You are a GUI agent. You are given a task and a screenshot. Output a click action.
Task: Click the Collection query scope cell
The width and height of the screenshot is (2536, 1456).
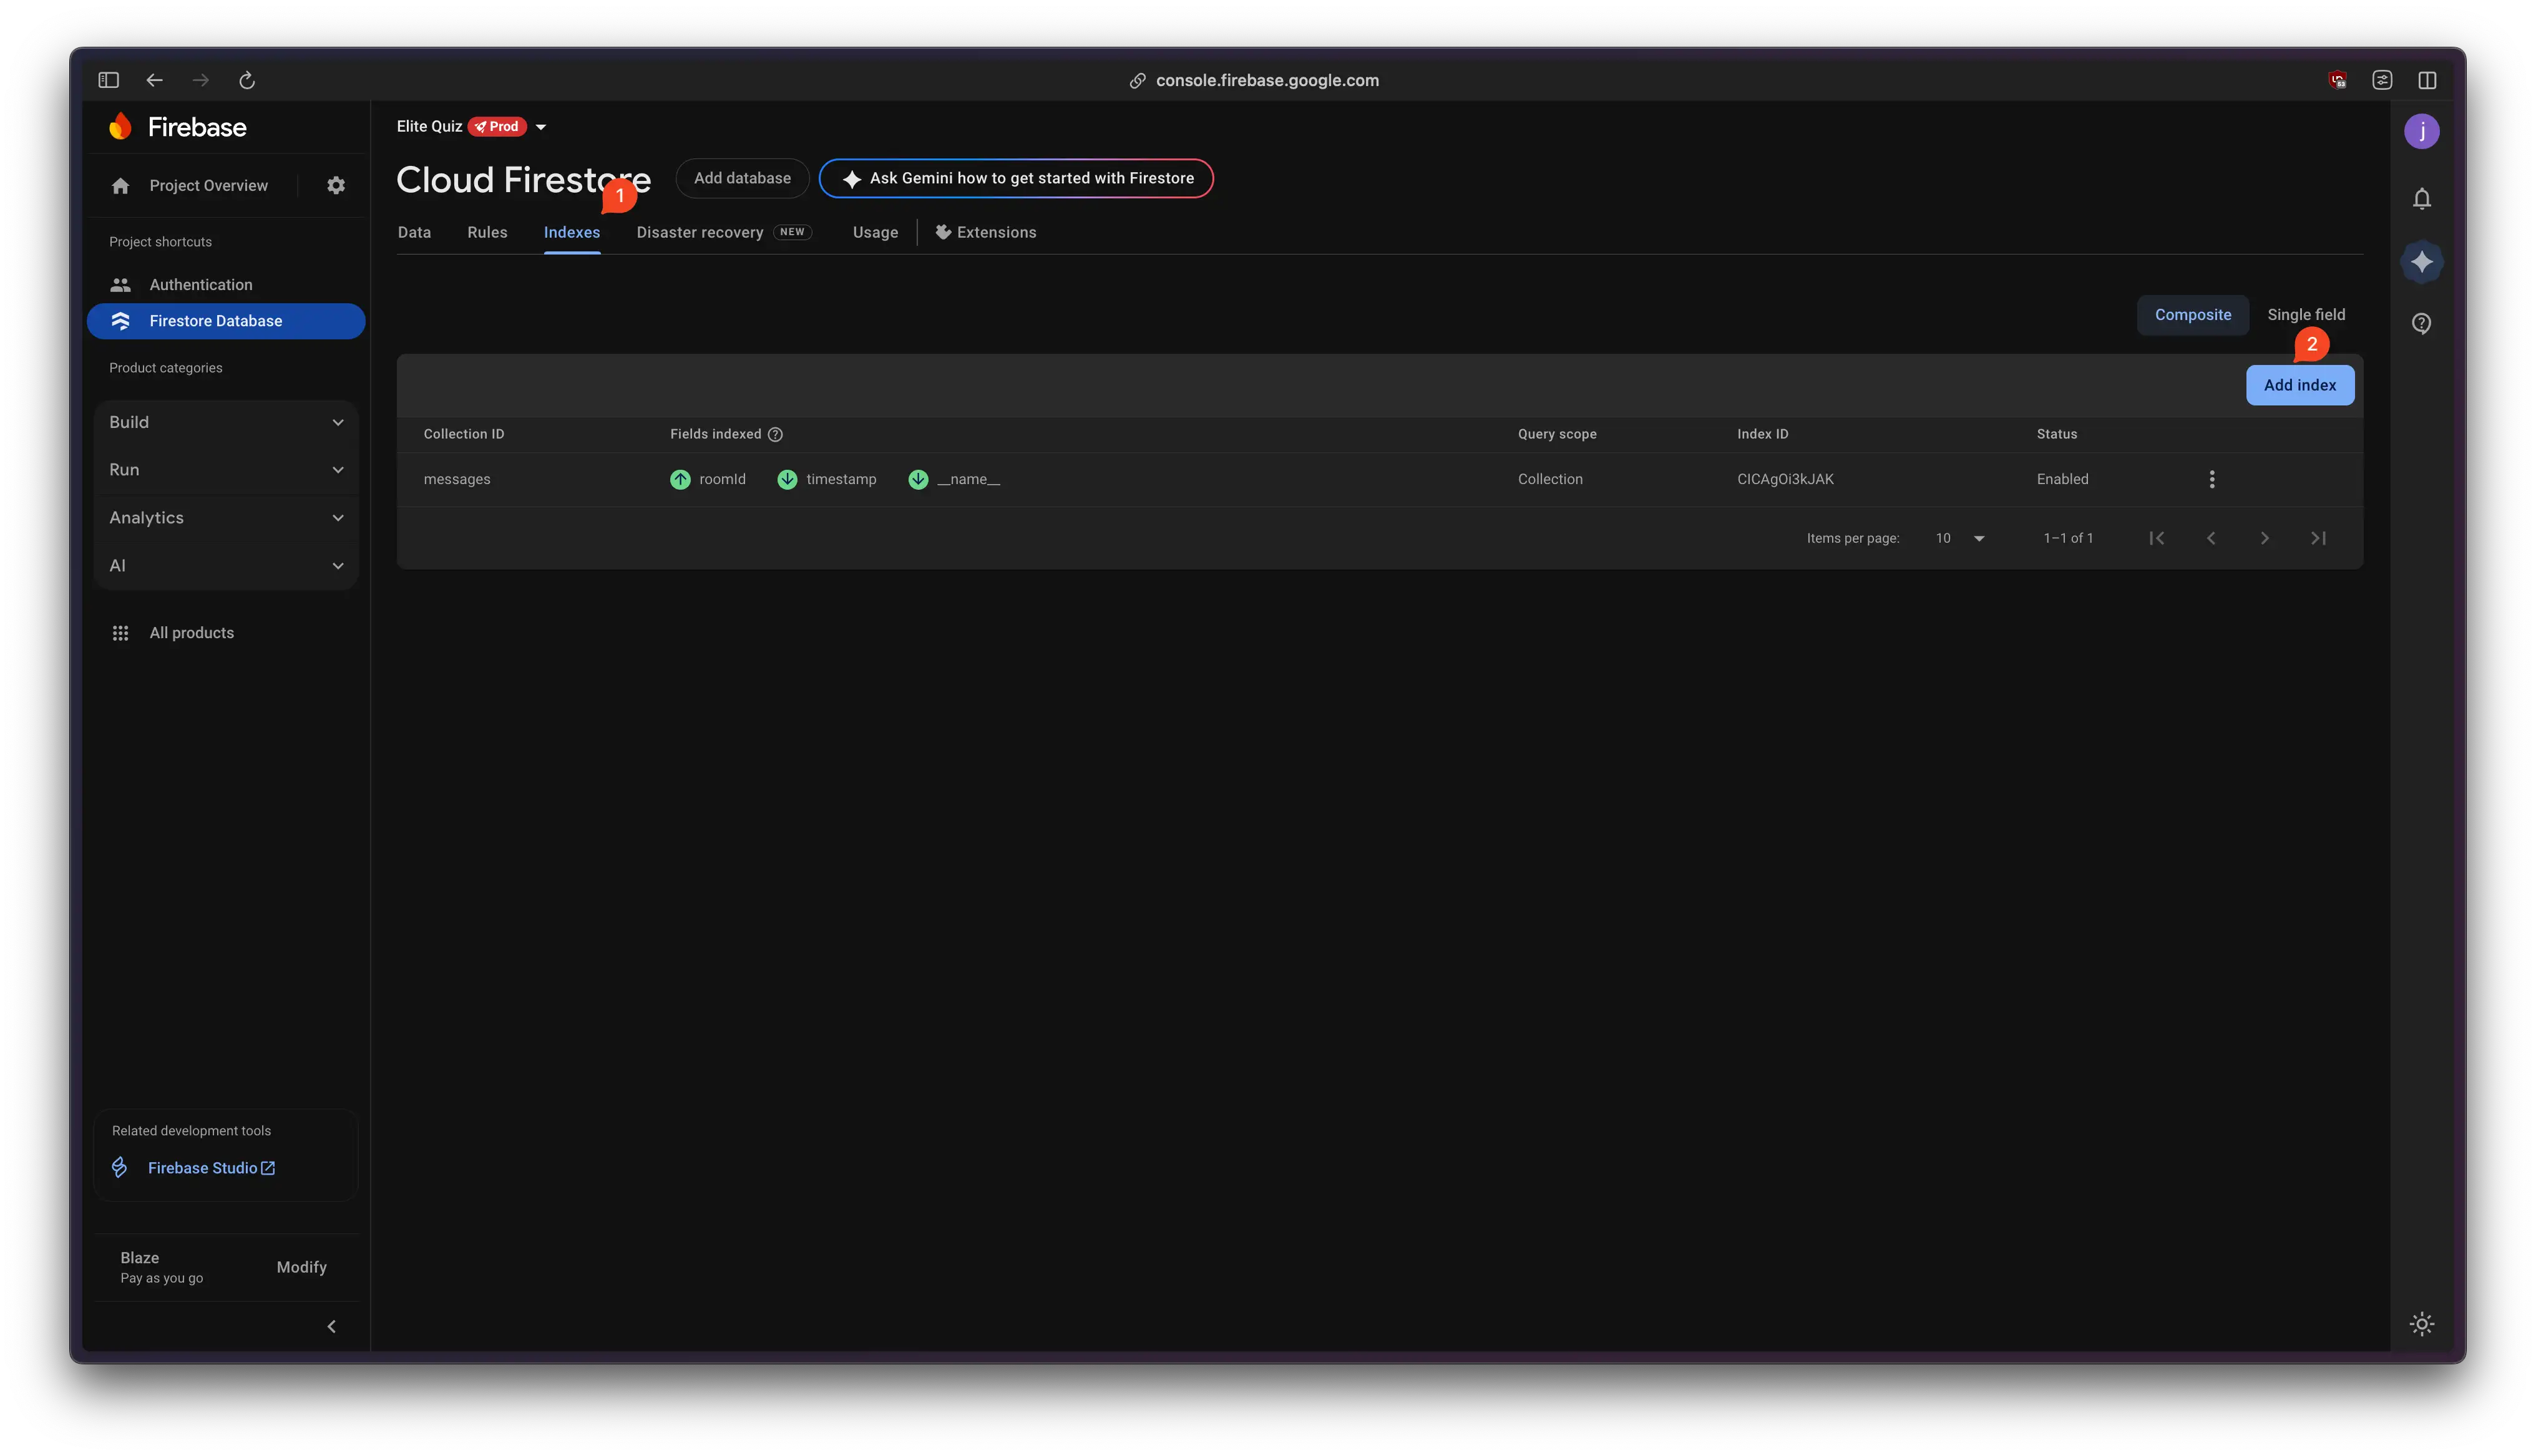(1550, 479)
